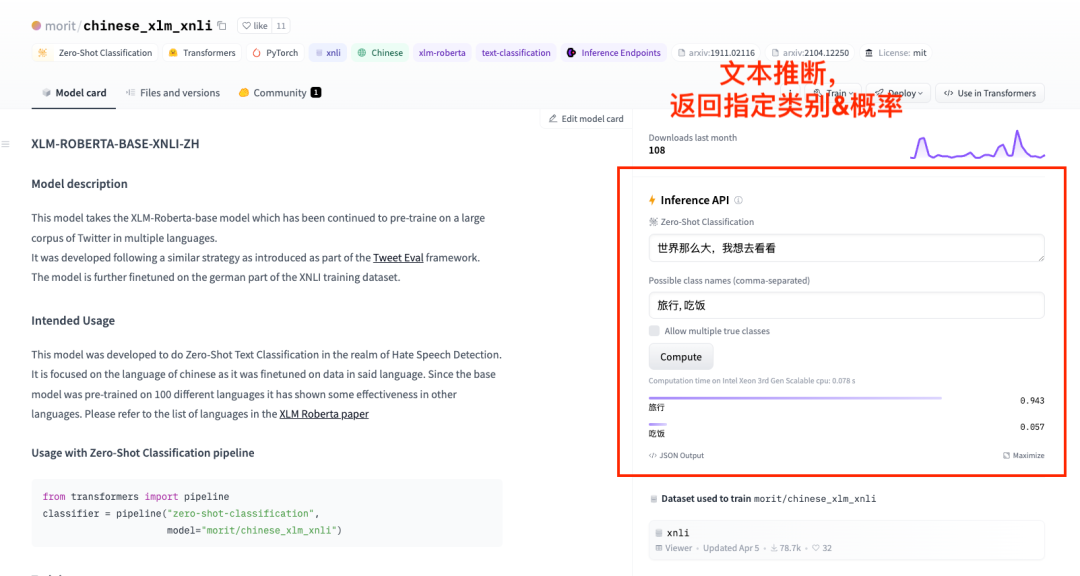The height and width of the screenshot is (576, 1080).
Task: Expand the left sidebar hamburger menu
Action: click(x=7, y=143)
